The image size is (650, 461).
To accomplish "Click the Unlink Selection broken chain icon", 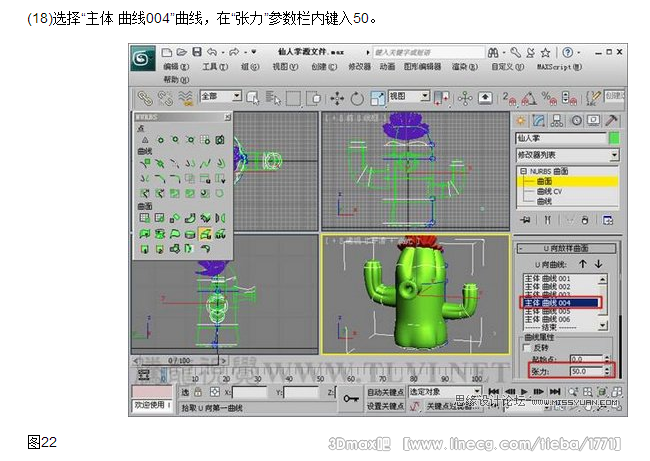I will point(165,98).
